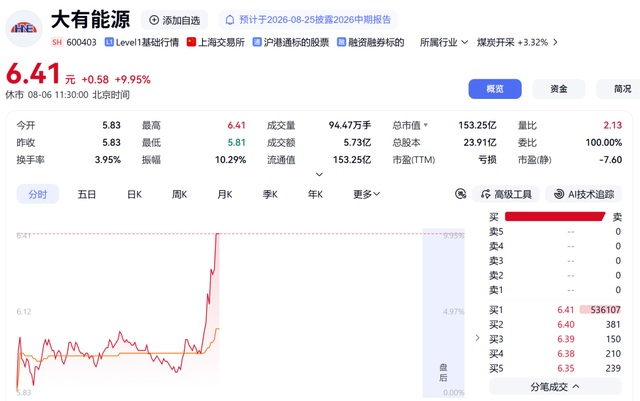
Task: Click the 卖5 row label
Action: click(x=496, y=232)
